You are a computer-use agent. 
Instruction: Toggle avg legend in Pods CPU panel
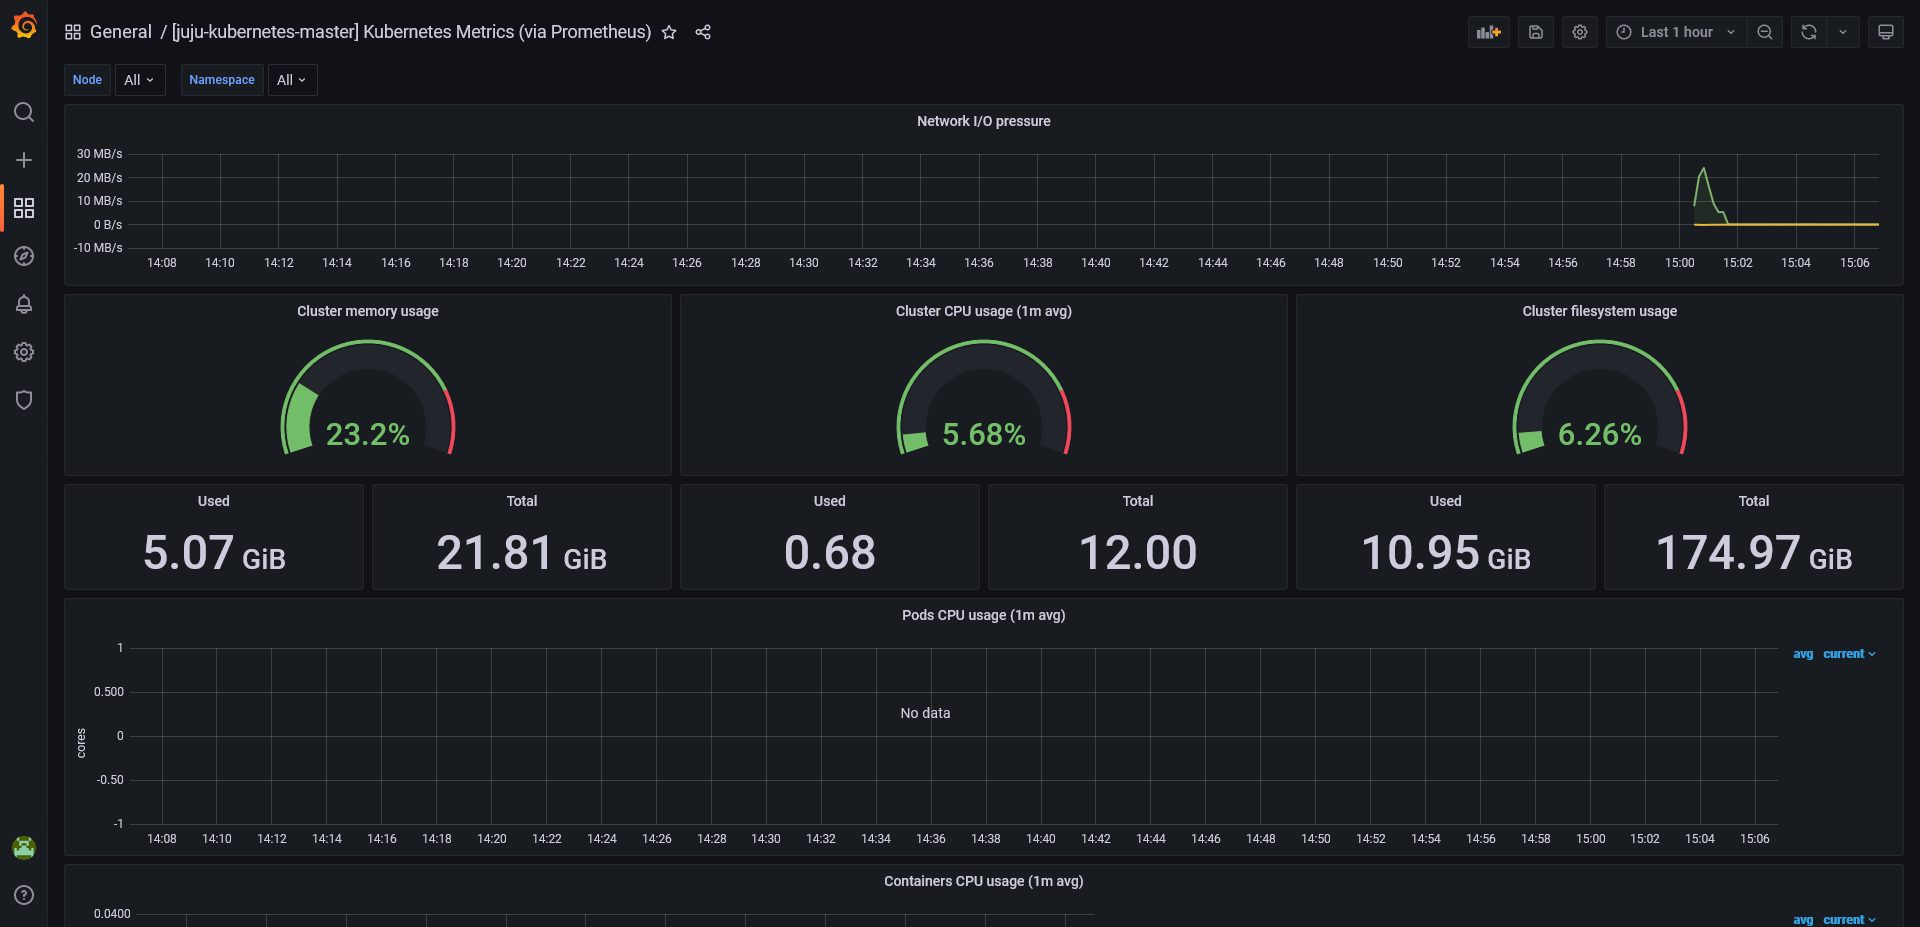(1804, 654)
